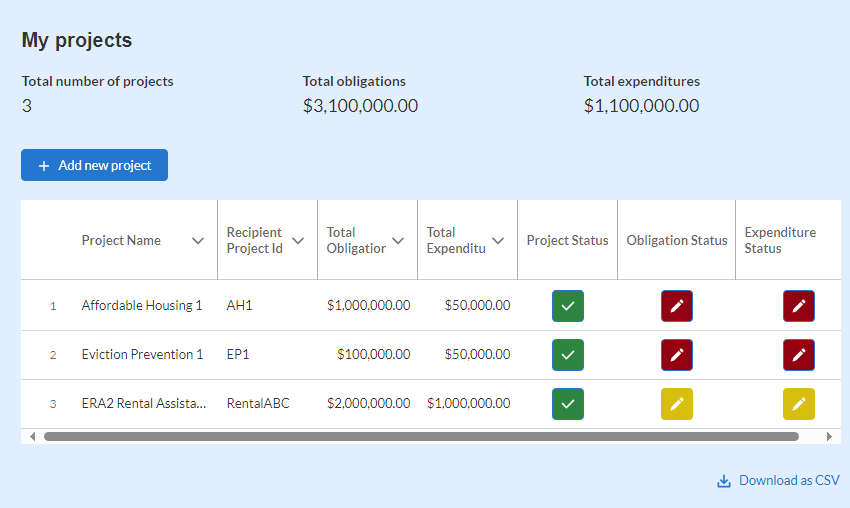
Task: Click ERA2 Rental Assistance project status checkmark
Action: 568,404
